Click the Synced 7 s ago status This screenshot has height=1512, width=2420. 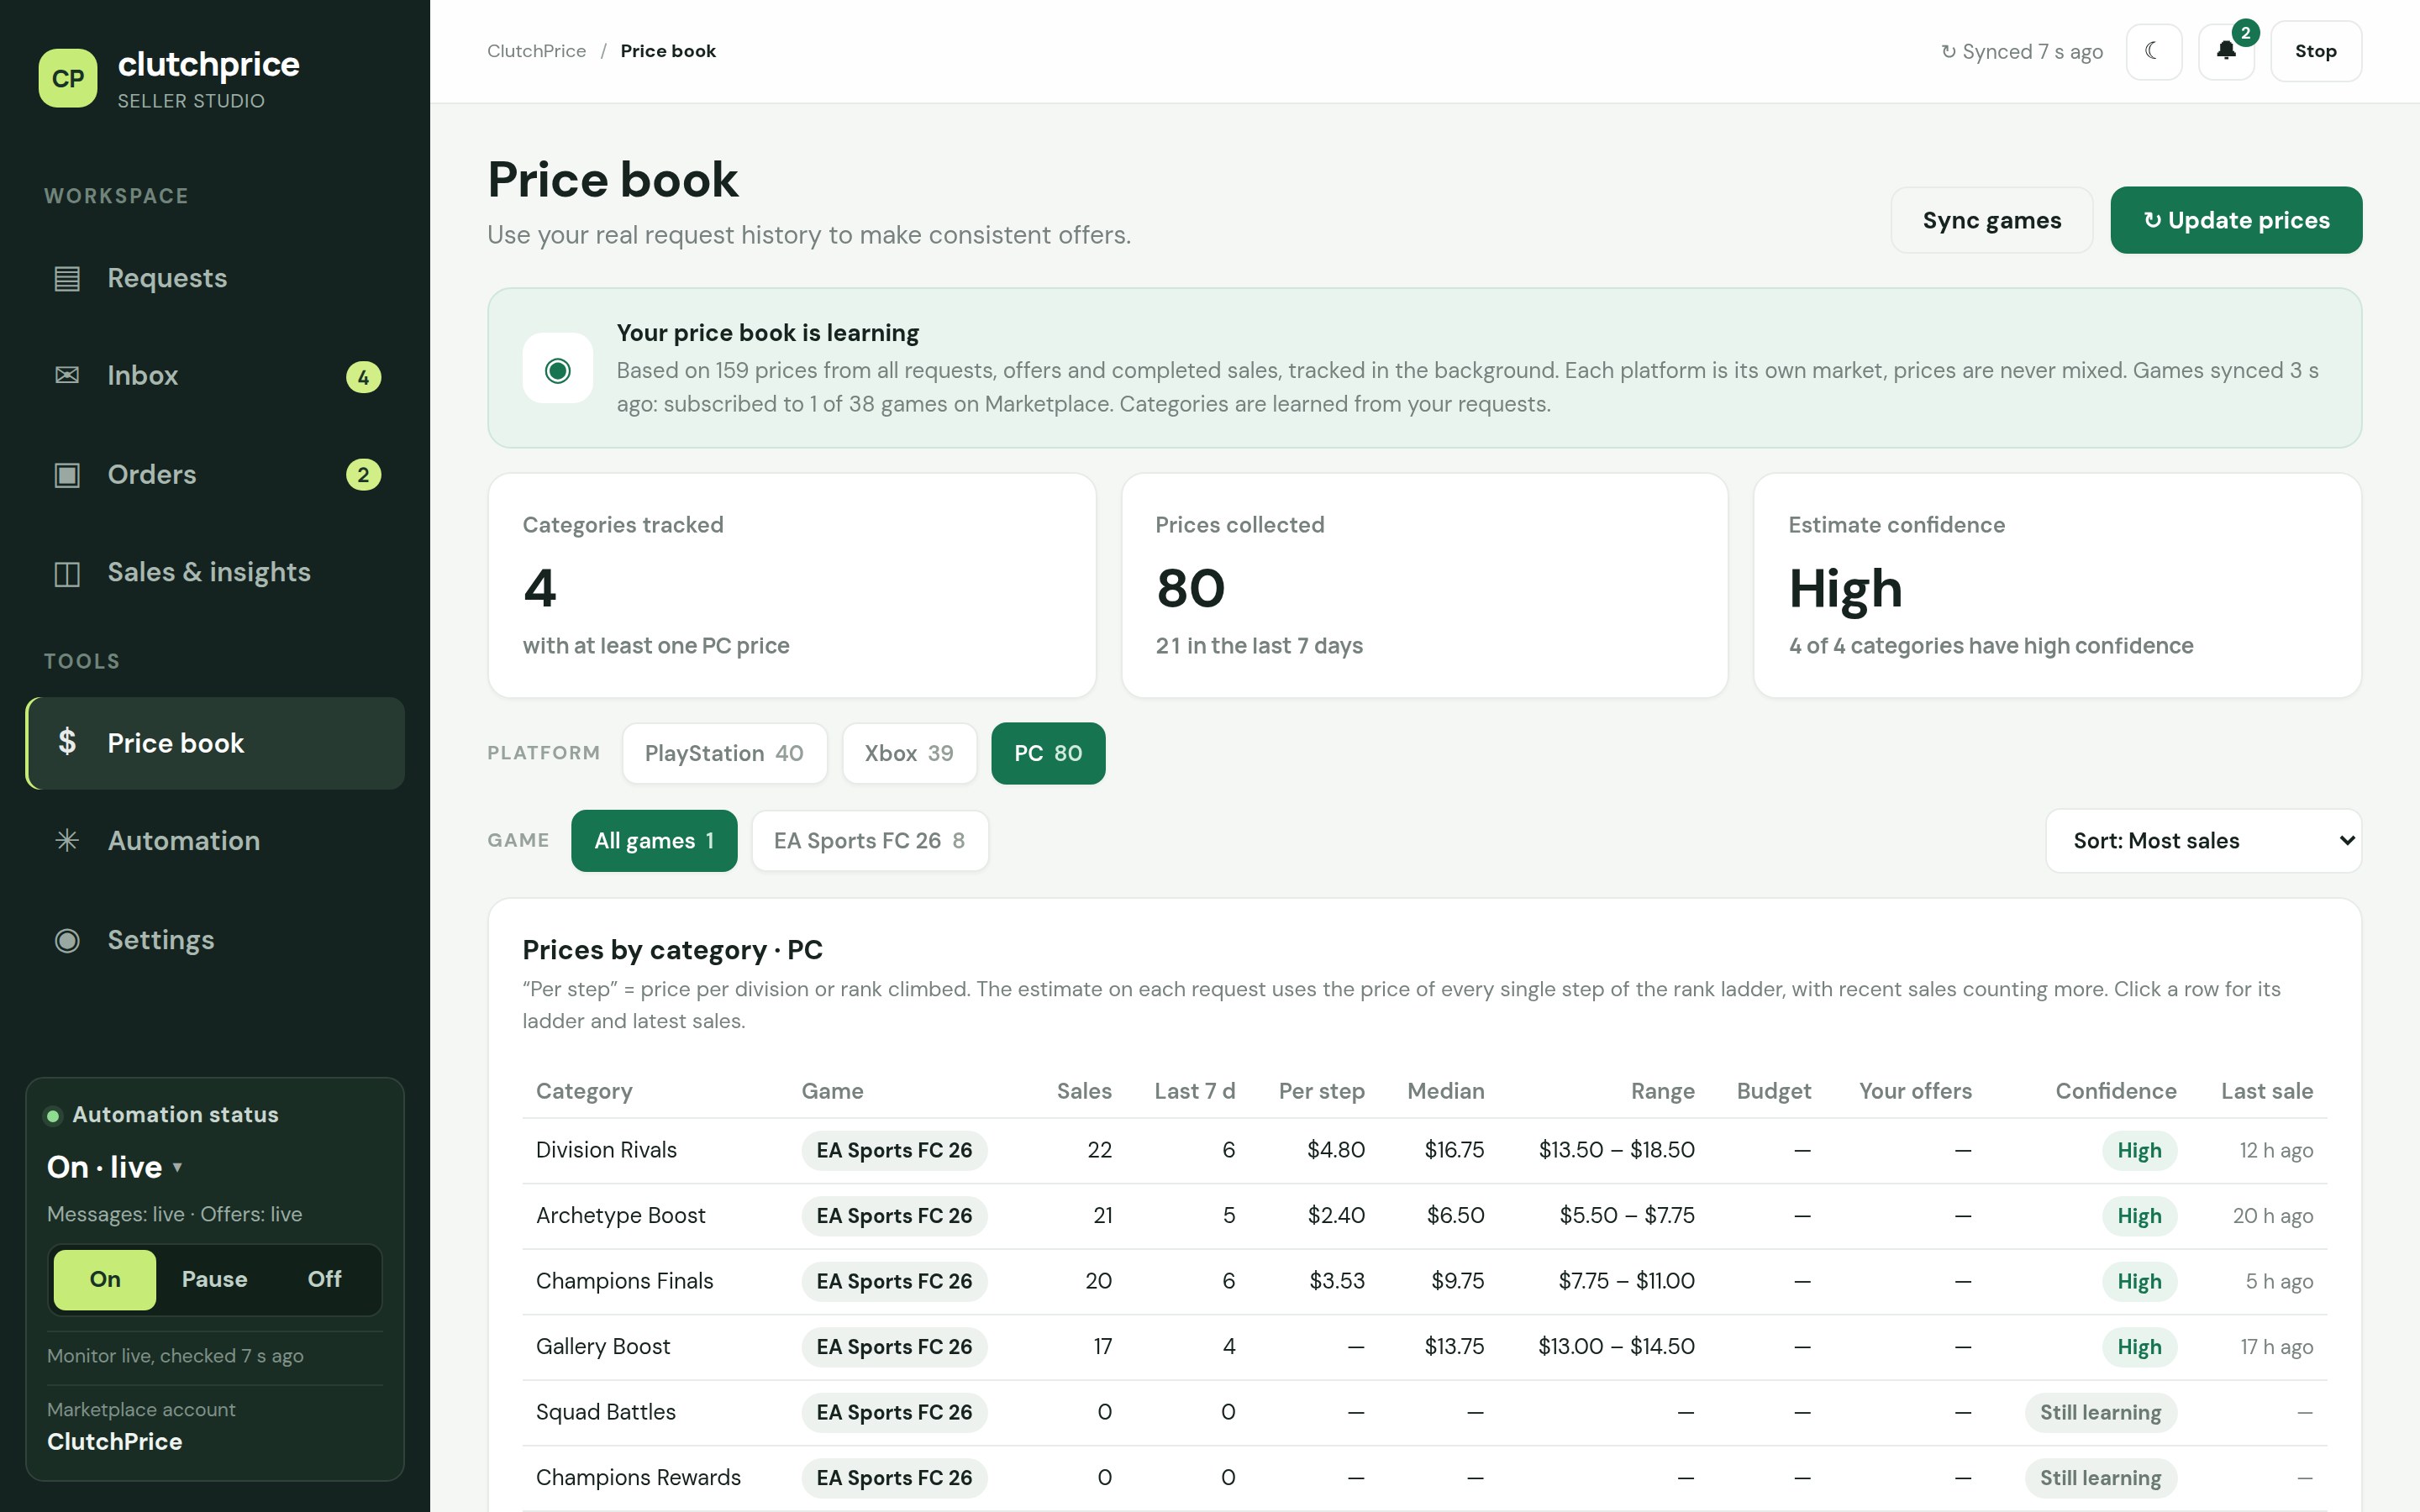coord(2021,51)
